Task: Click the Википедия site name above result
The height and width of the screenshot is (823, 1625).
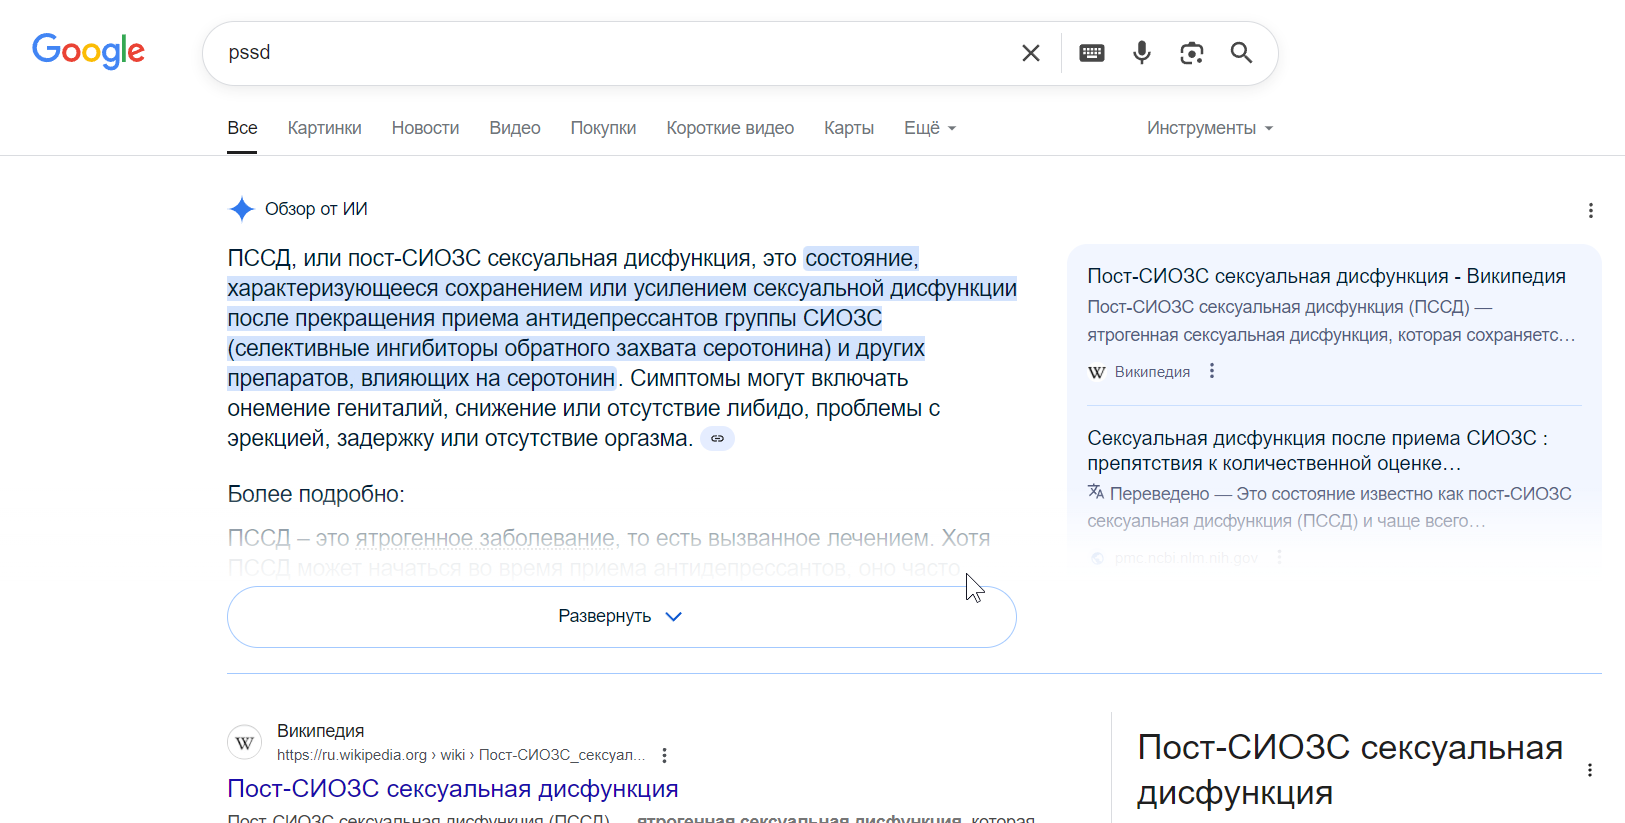Action: 320,731
